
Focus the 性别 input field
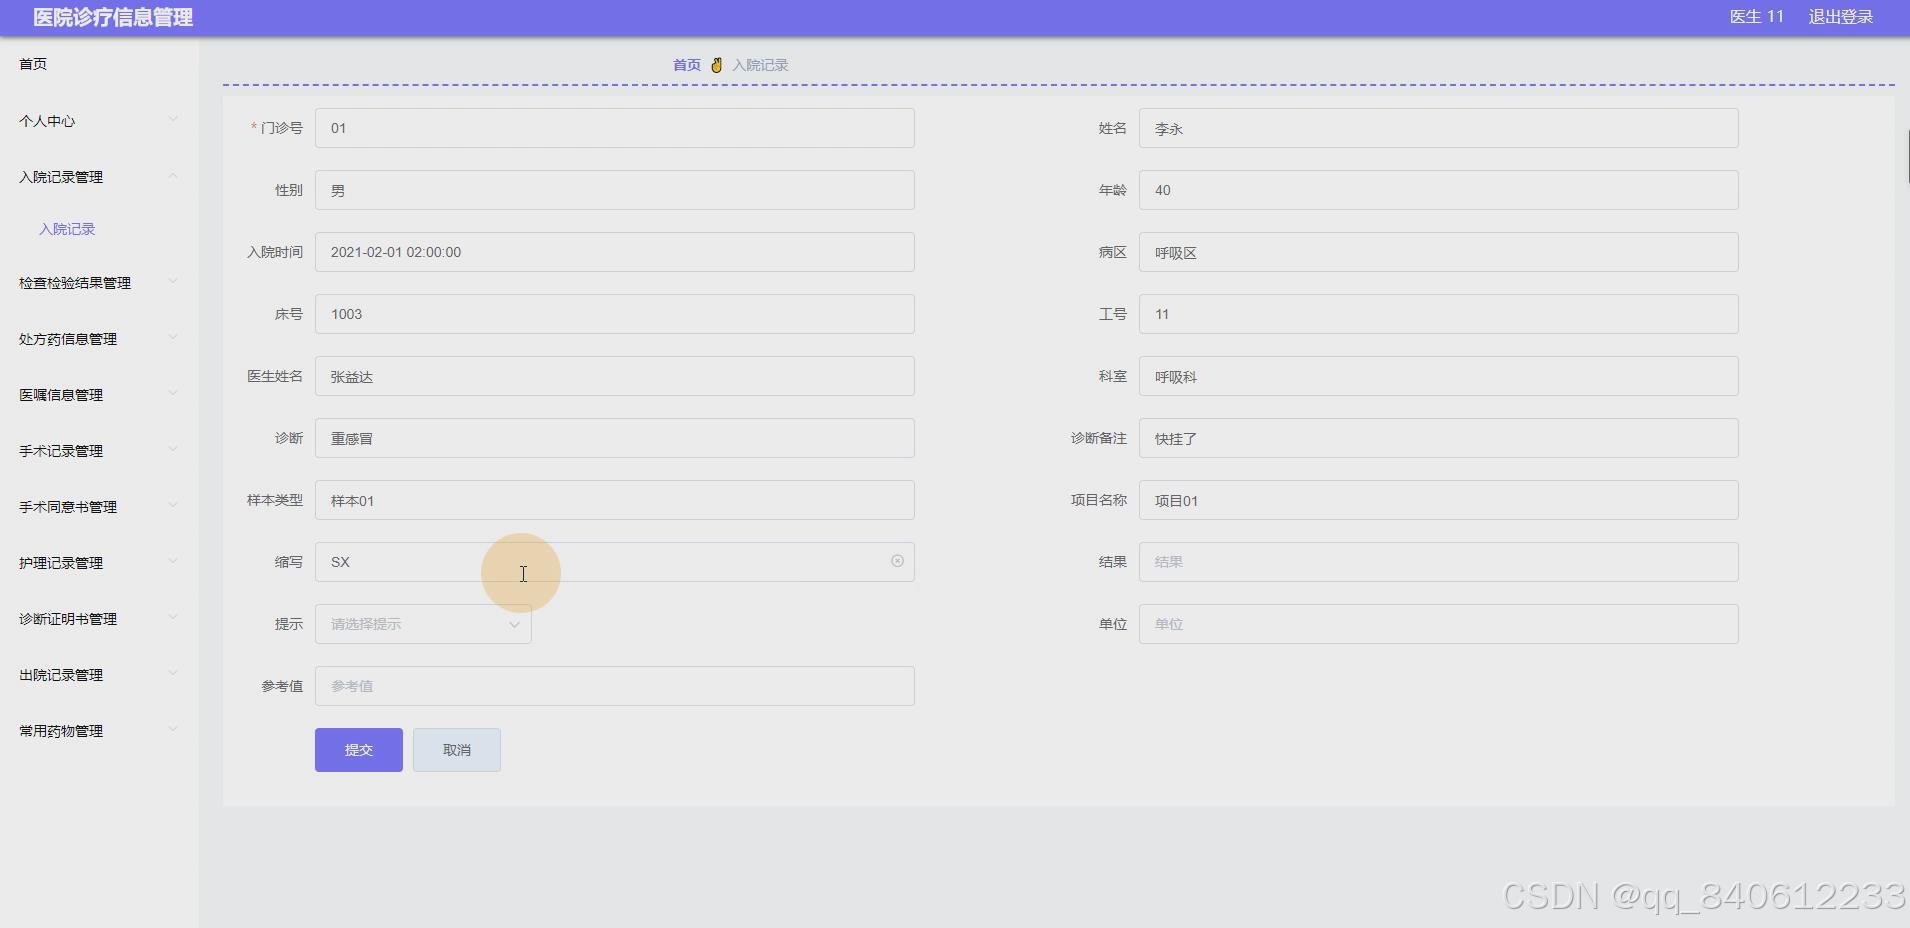(615, 190)
